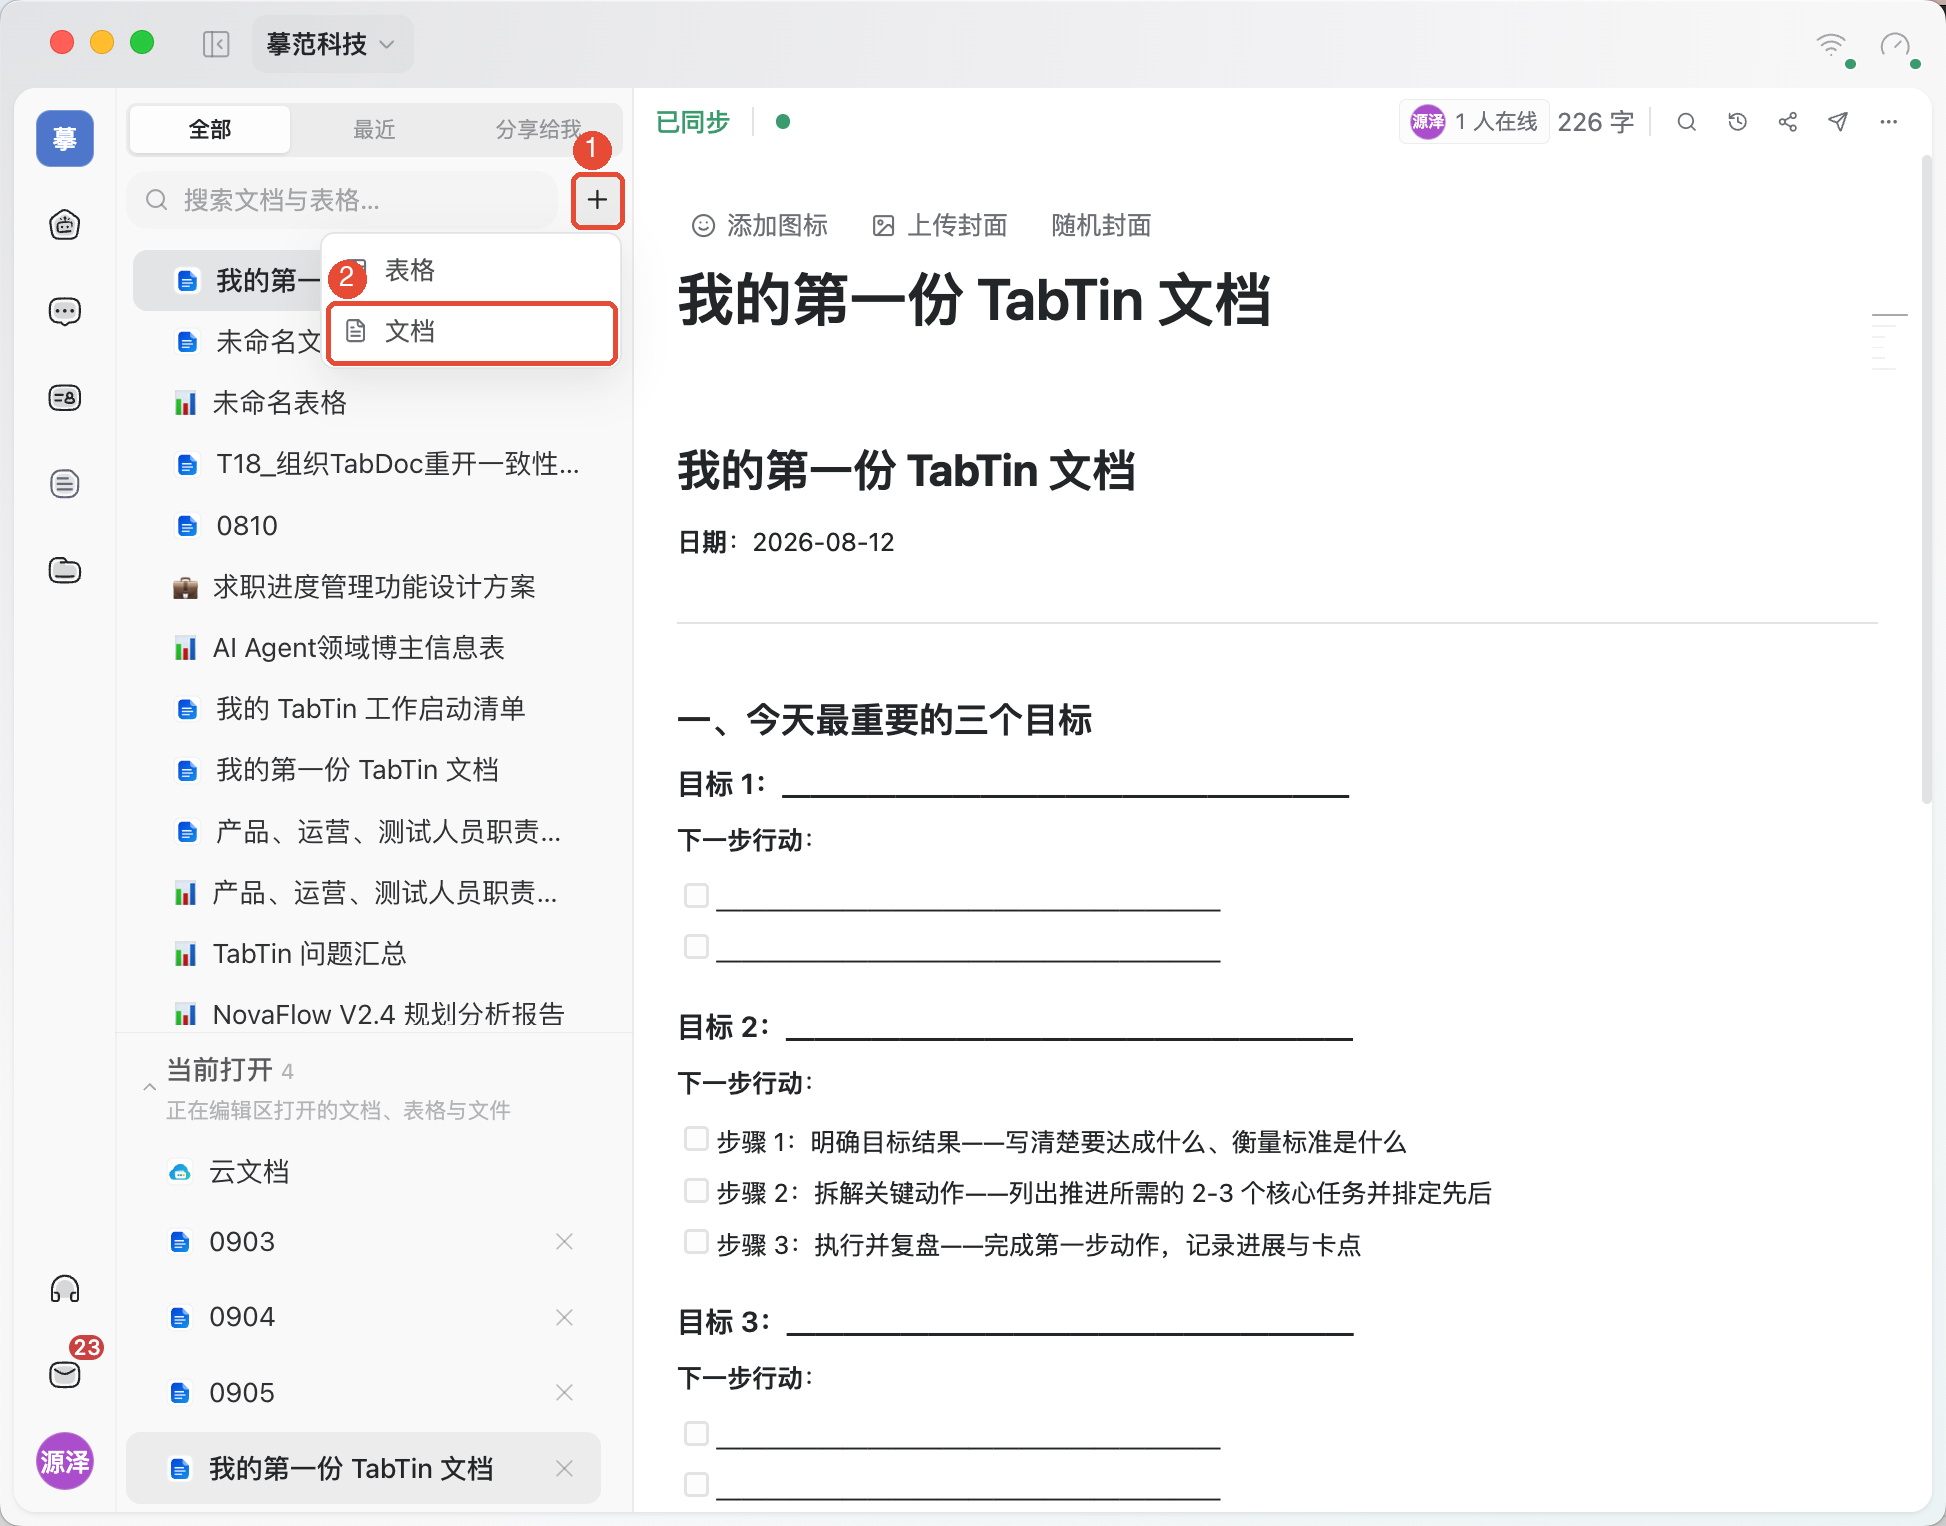Open the contacts card sidebar icon

click(x=65, y=398)
